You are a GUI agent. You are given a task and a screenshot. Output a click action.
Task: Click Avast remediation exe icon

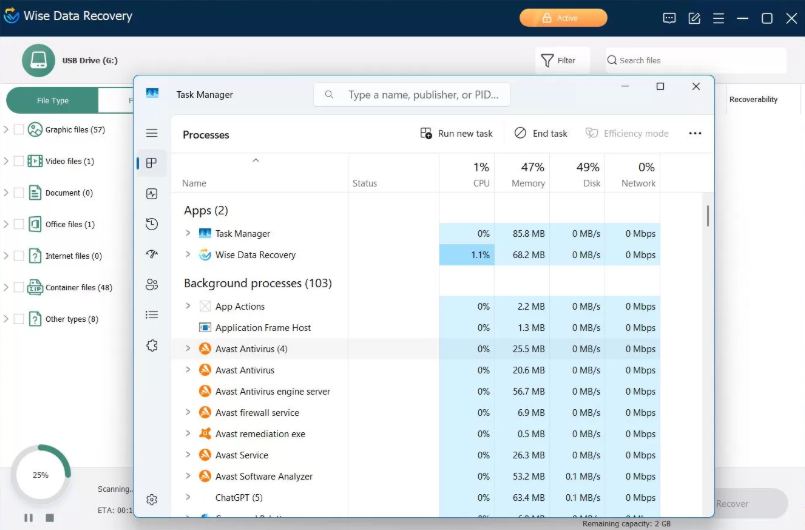point(205,434)
